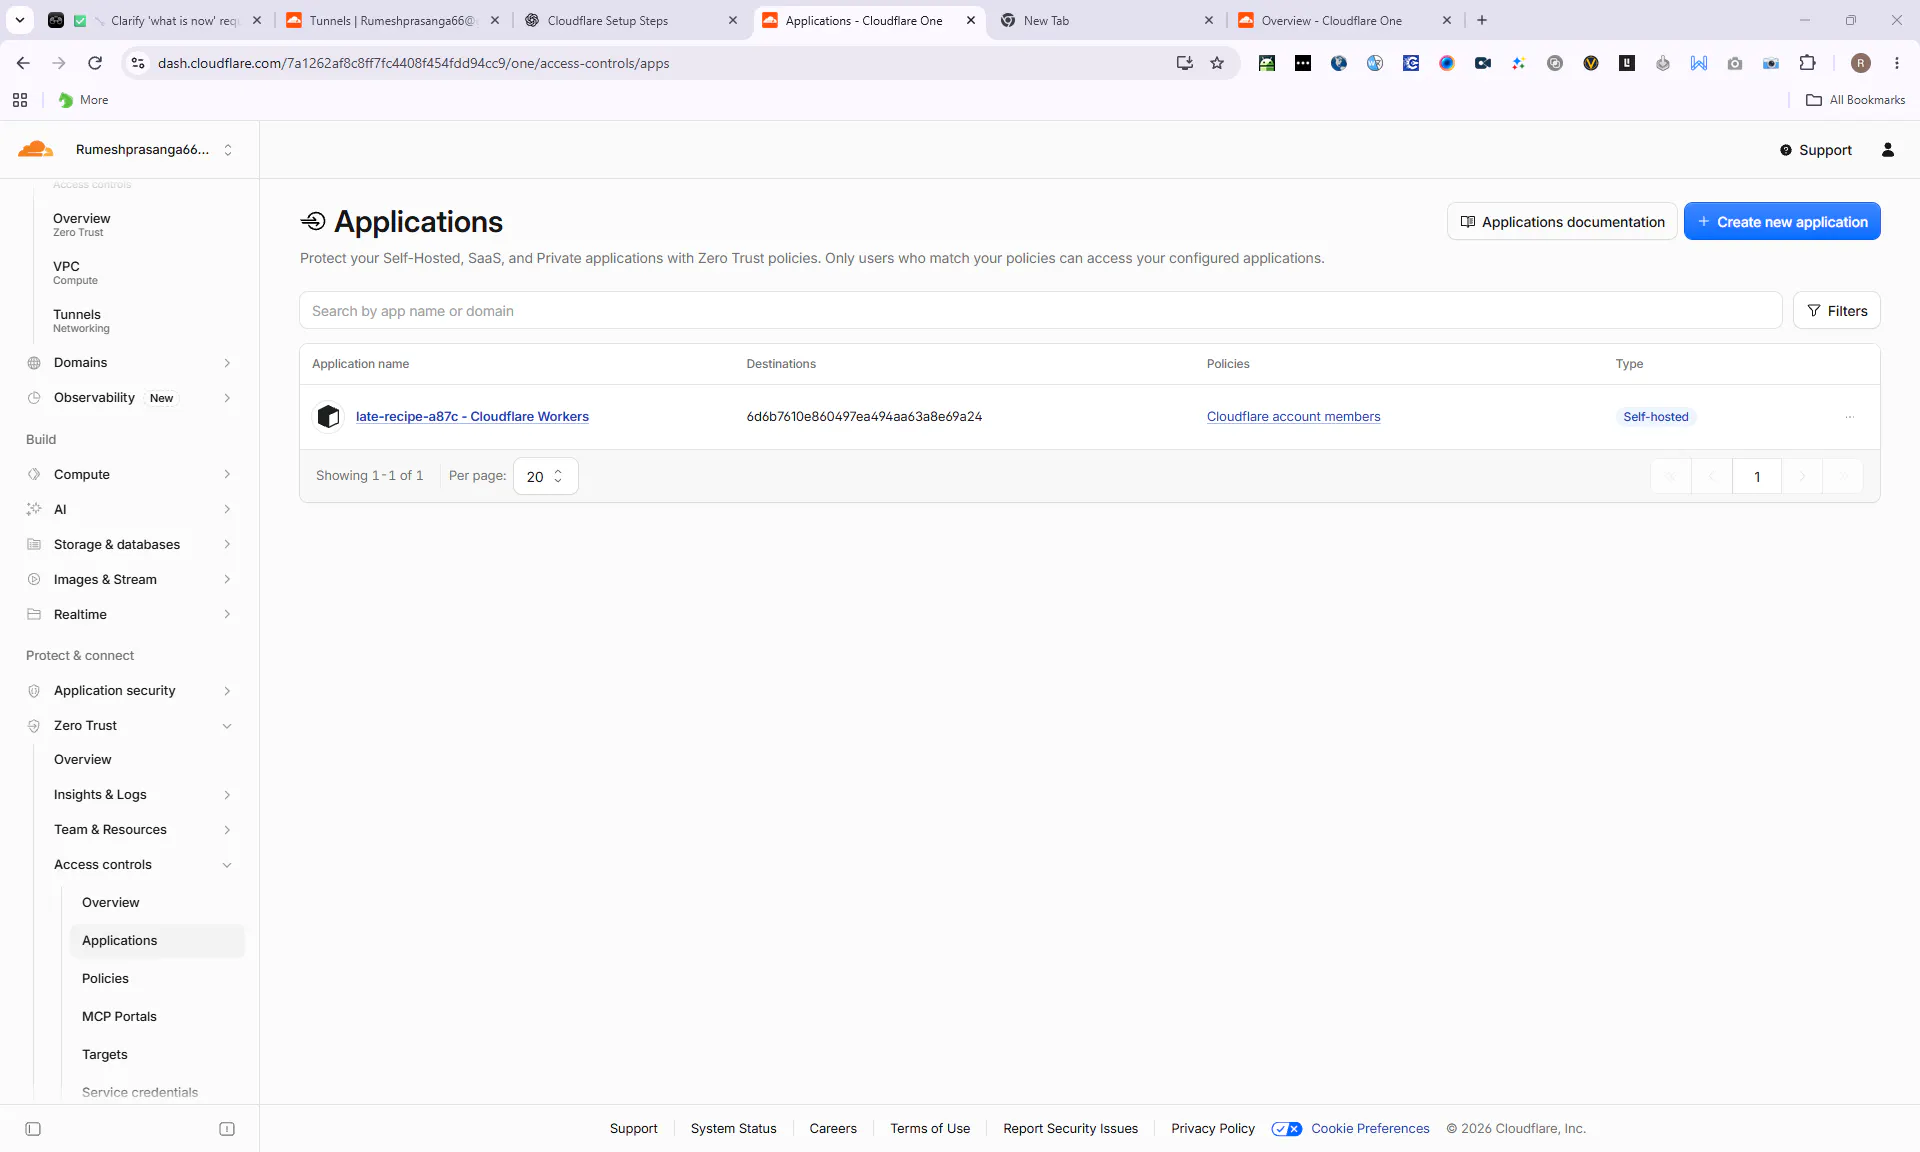Viewport: 1920px width, 1152px height.
Task: Collapse the sidebar using the bottom-left panel icon
Action: (33, 1129)
